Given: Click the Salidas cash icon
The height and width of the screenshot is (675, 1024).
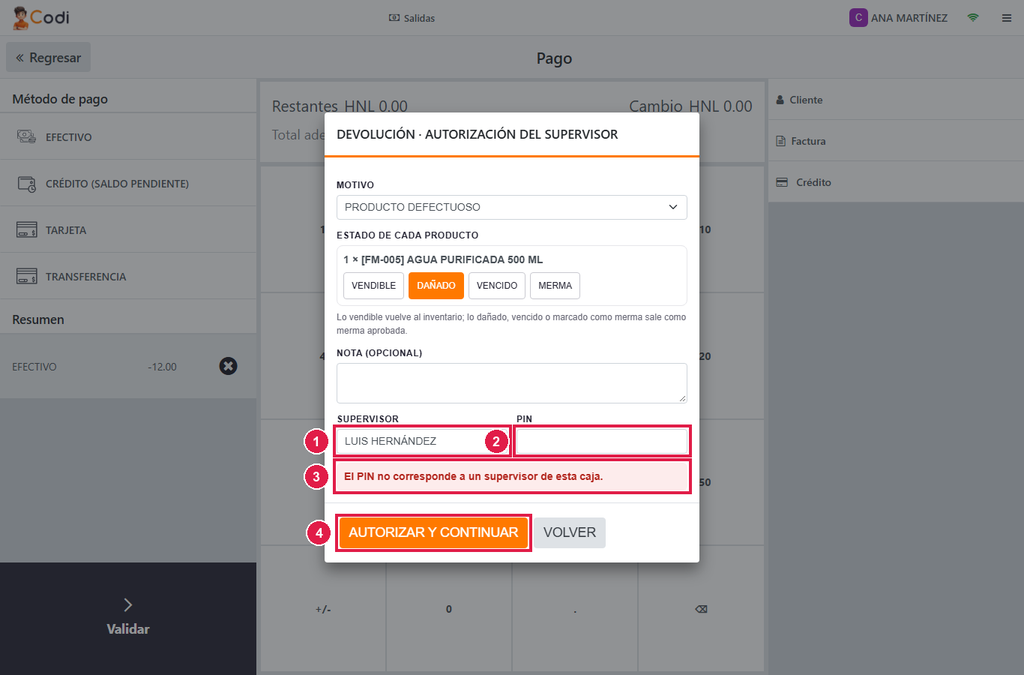Looking at the screenshot, I should coord(394,18).
